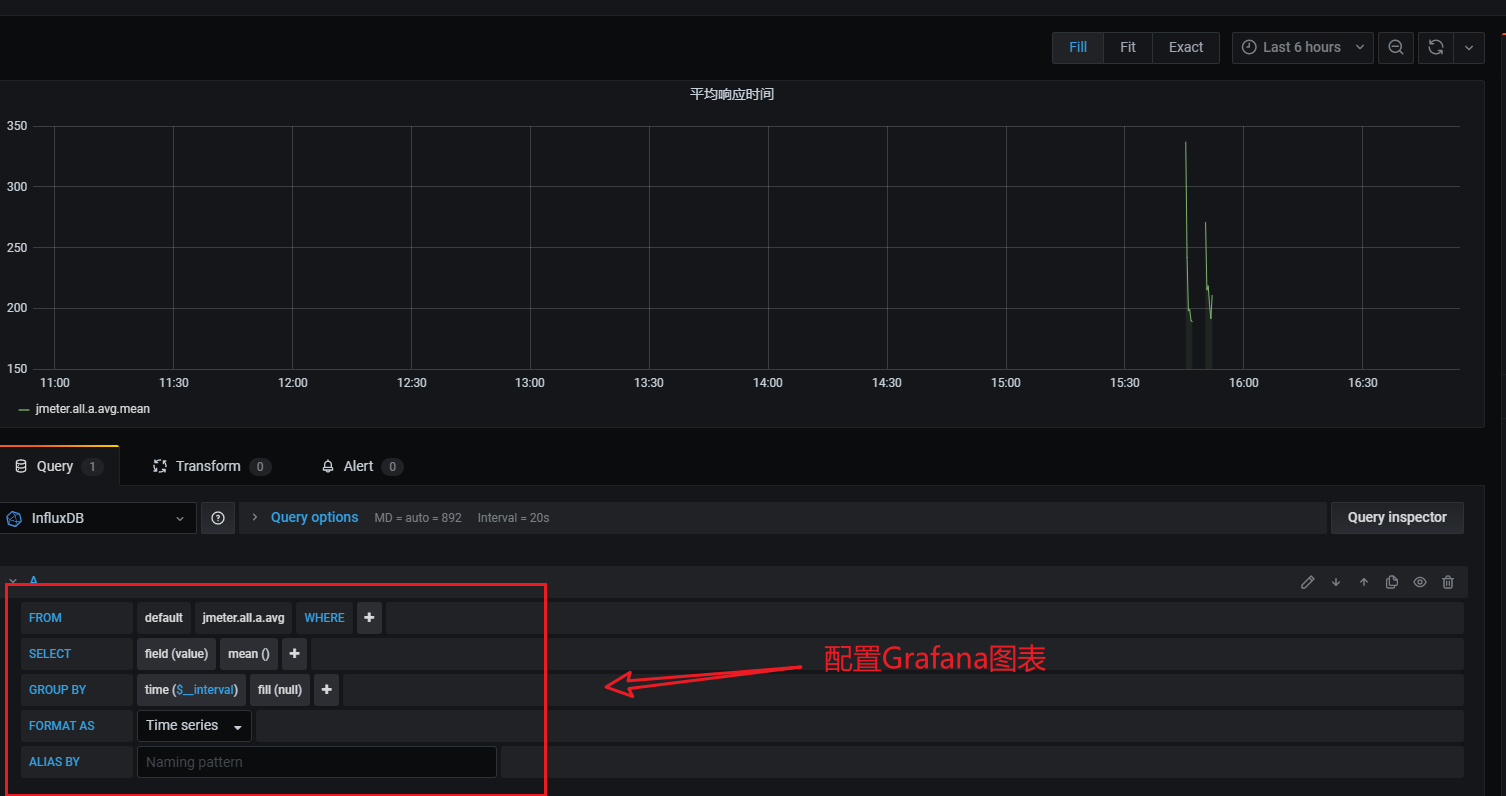Focus the ALIAS BY naming pattern field
1506x796 pixels.
point(317,762)
